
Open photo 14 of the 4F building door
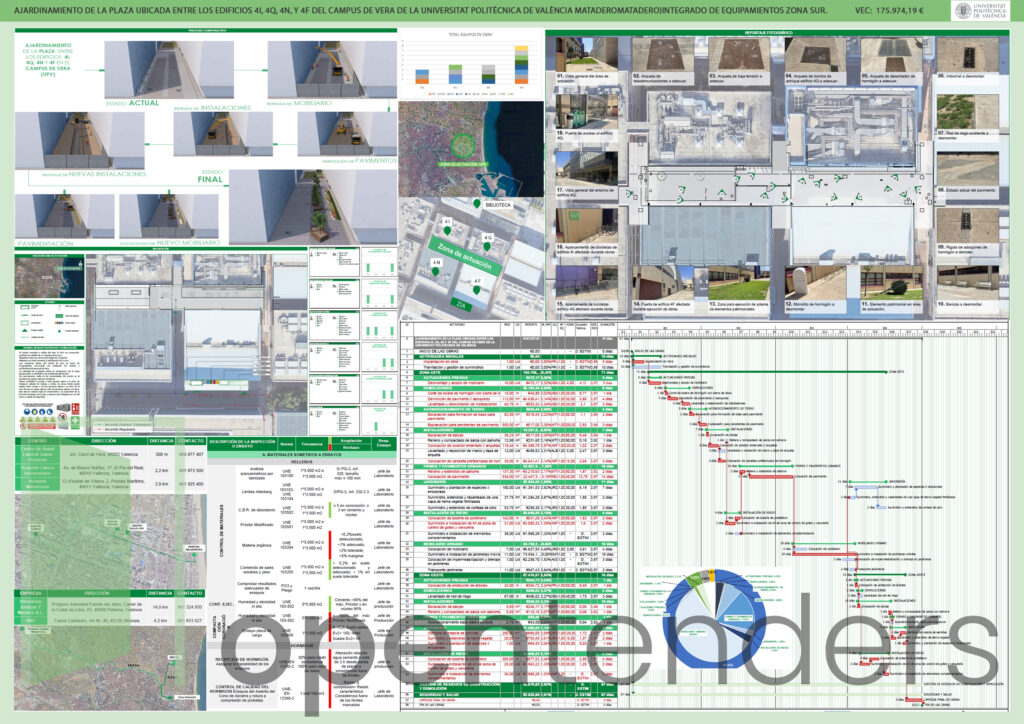[x=662, y=283]
